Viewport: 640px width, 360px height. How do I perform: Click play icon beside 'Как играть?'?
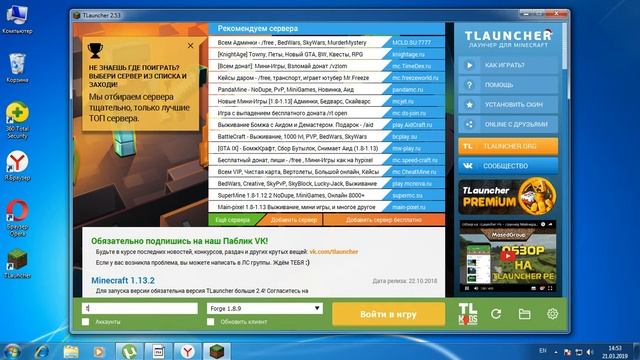469,65
